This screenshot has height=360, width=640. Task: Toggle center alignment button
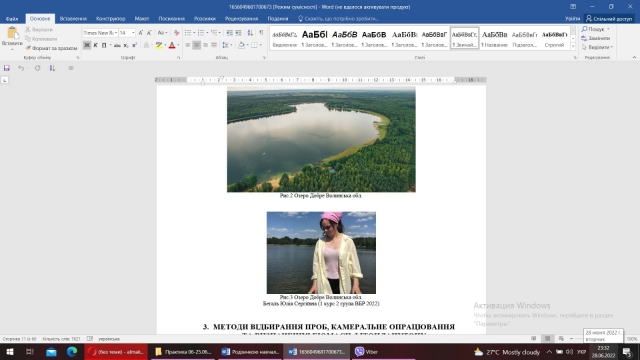point(196,45)
